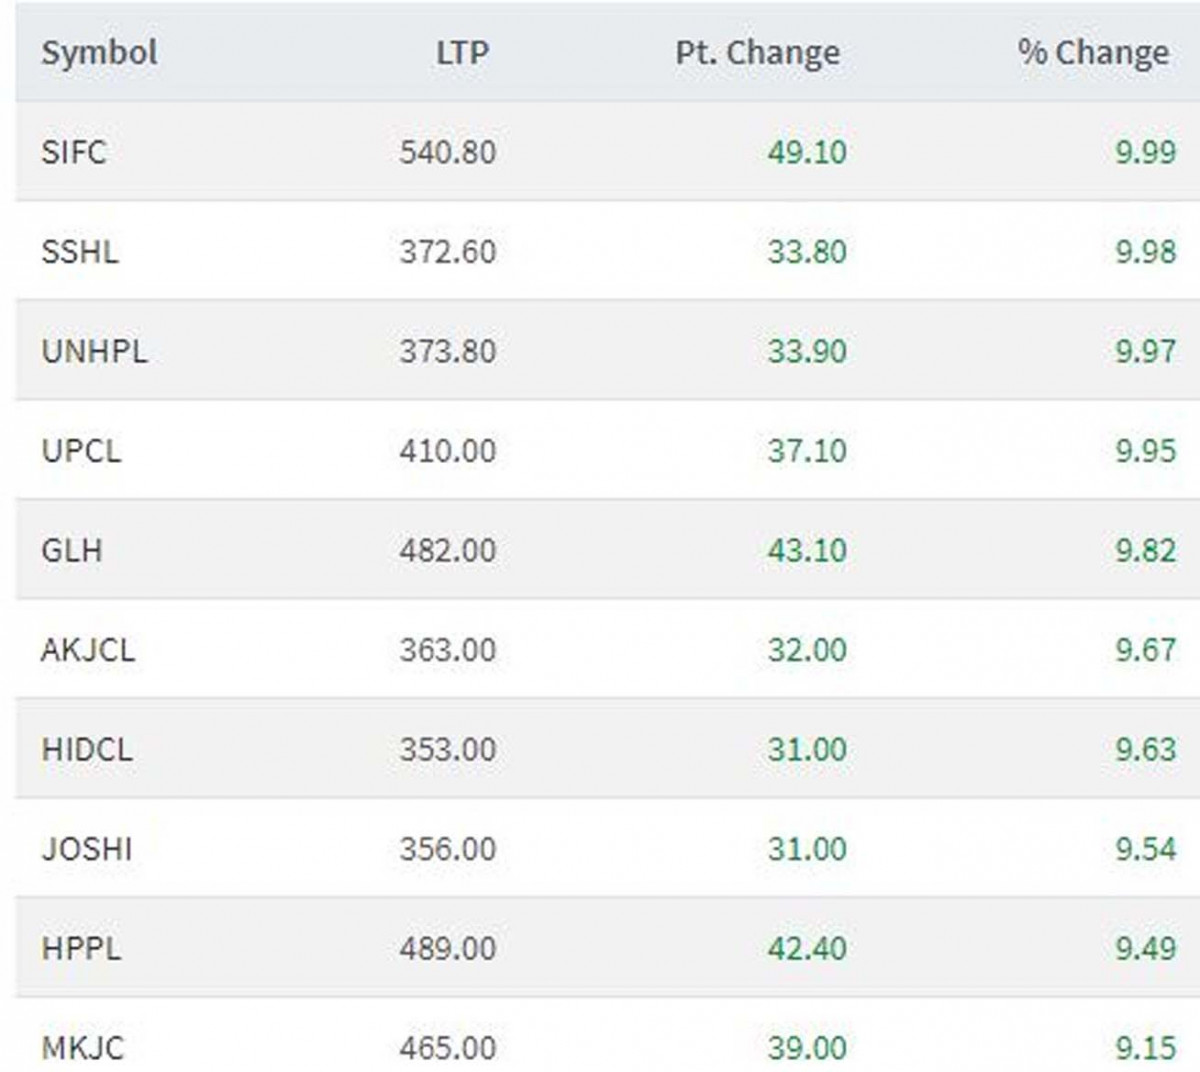Click the 9.67 percent change for AKJCL
Viewport: 1200px width, 1072px height.
pos(1145,650)
